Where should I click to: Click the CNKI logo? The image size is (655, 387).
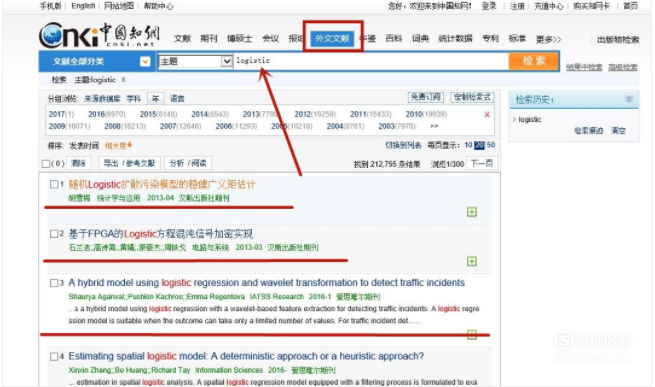[99, 35]
